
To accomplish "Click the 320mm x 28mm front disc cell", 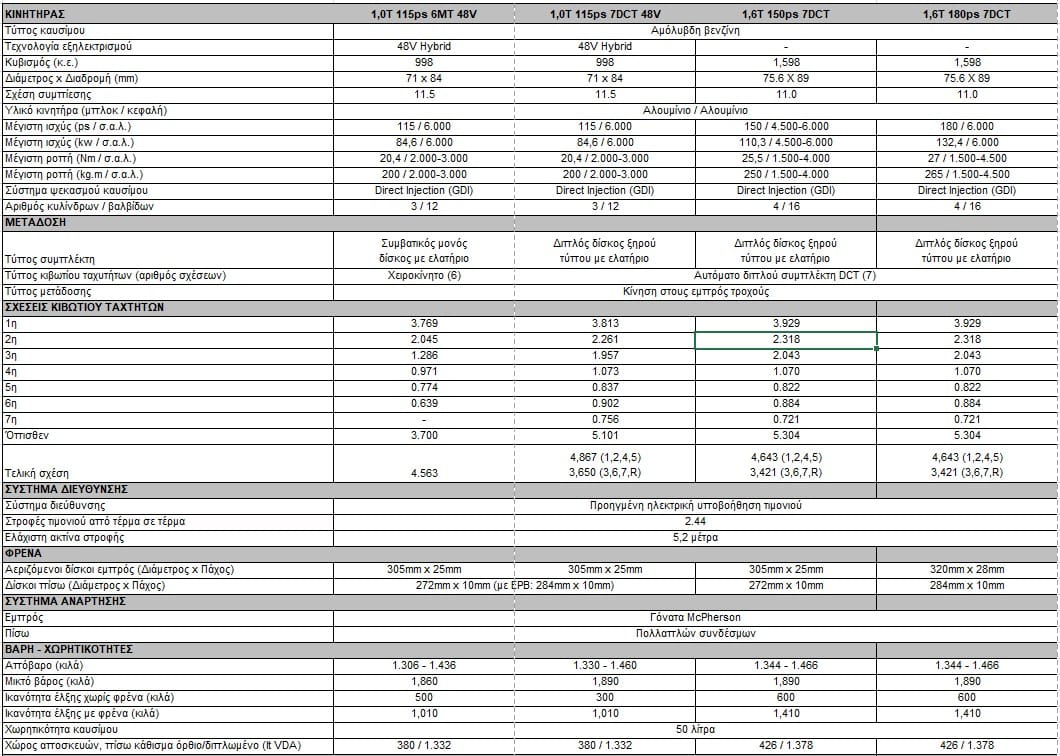I will click(966, 569).
